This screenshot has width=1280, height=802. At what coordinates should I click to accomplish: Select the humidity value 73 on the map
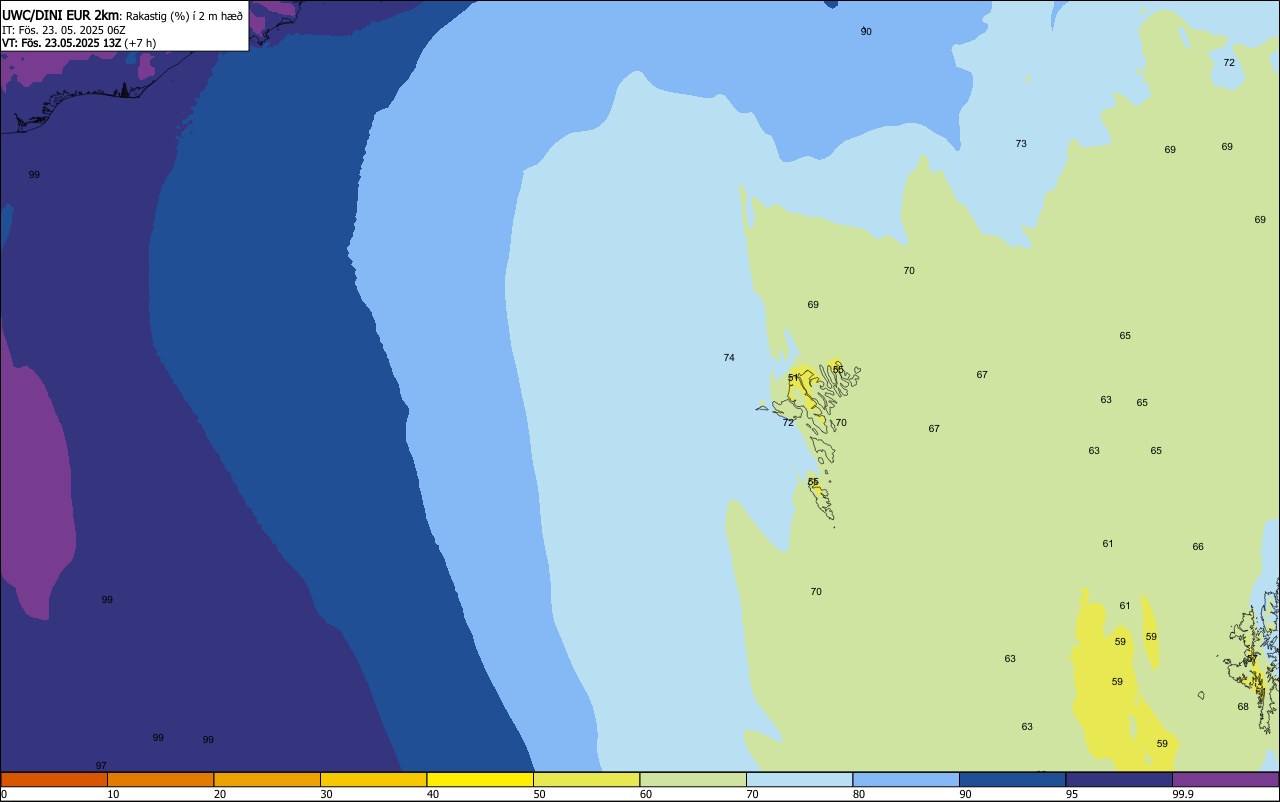(1021, 144)
